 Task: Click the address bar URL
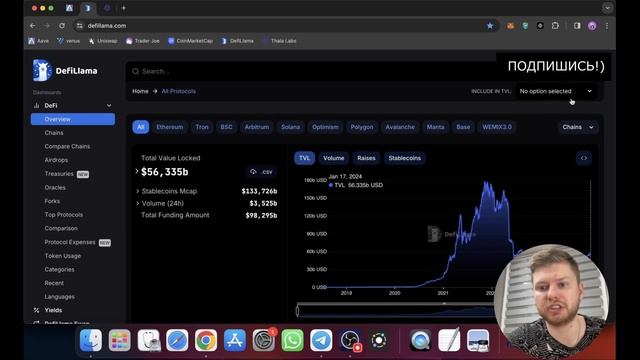coord(107,26)
